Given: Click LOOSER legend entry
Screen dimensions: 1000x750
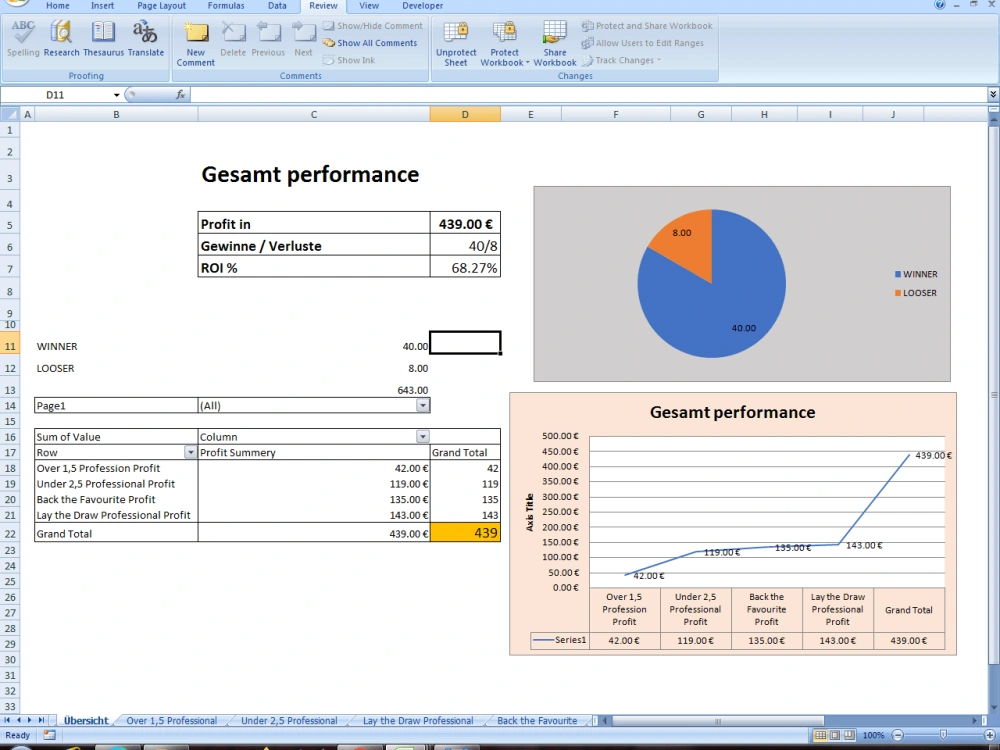Looking at the screenshot, I should point(915,293).
